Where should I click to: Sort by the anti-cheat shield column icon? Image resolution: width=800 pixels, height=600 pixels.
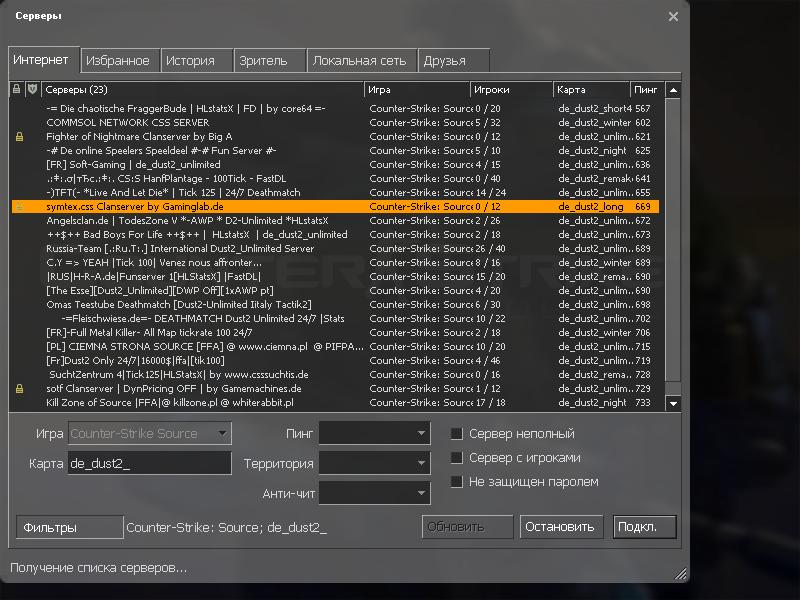[x=32, y=90]
